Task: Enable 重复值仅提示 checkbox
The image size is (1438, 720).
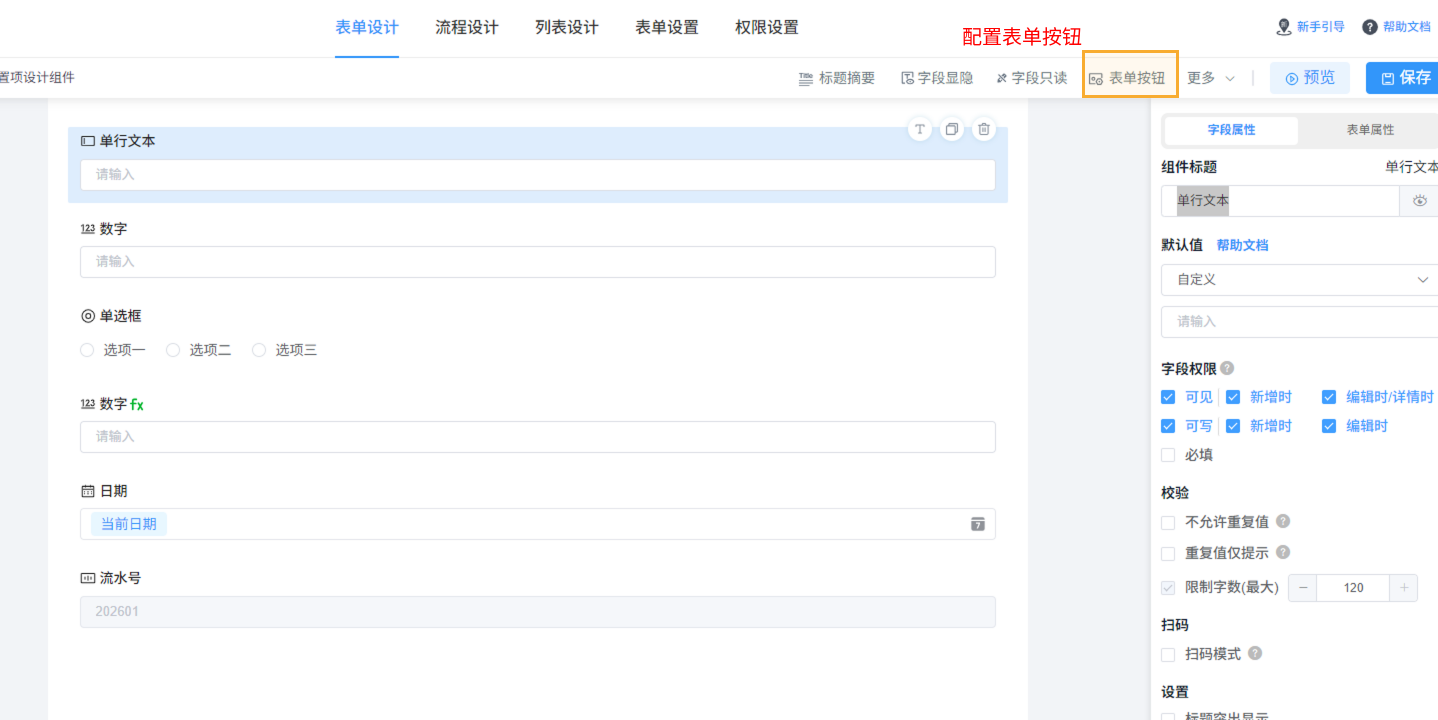Action: (x=1168, y=553)
